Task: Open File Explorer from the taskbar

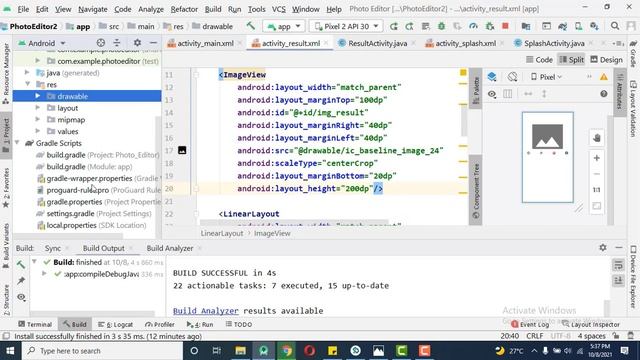Action: [x=240, y=351]
